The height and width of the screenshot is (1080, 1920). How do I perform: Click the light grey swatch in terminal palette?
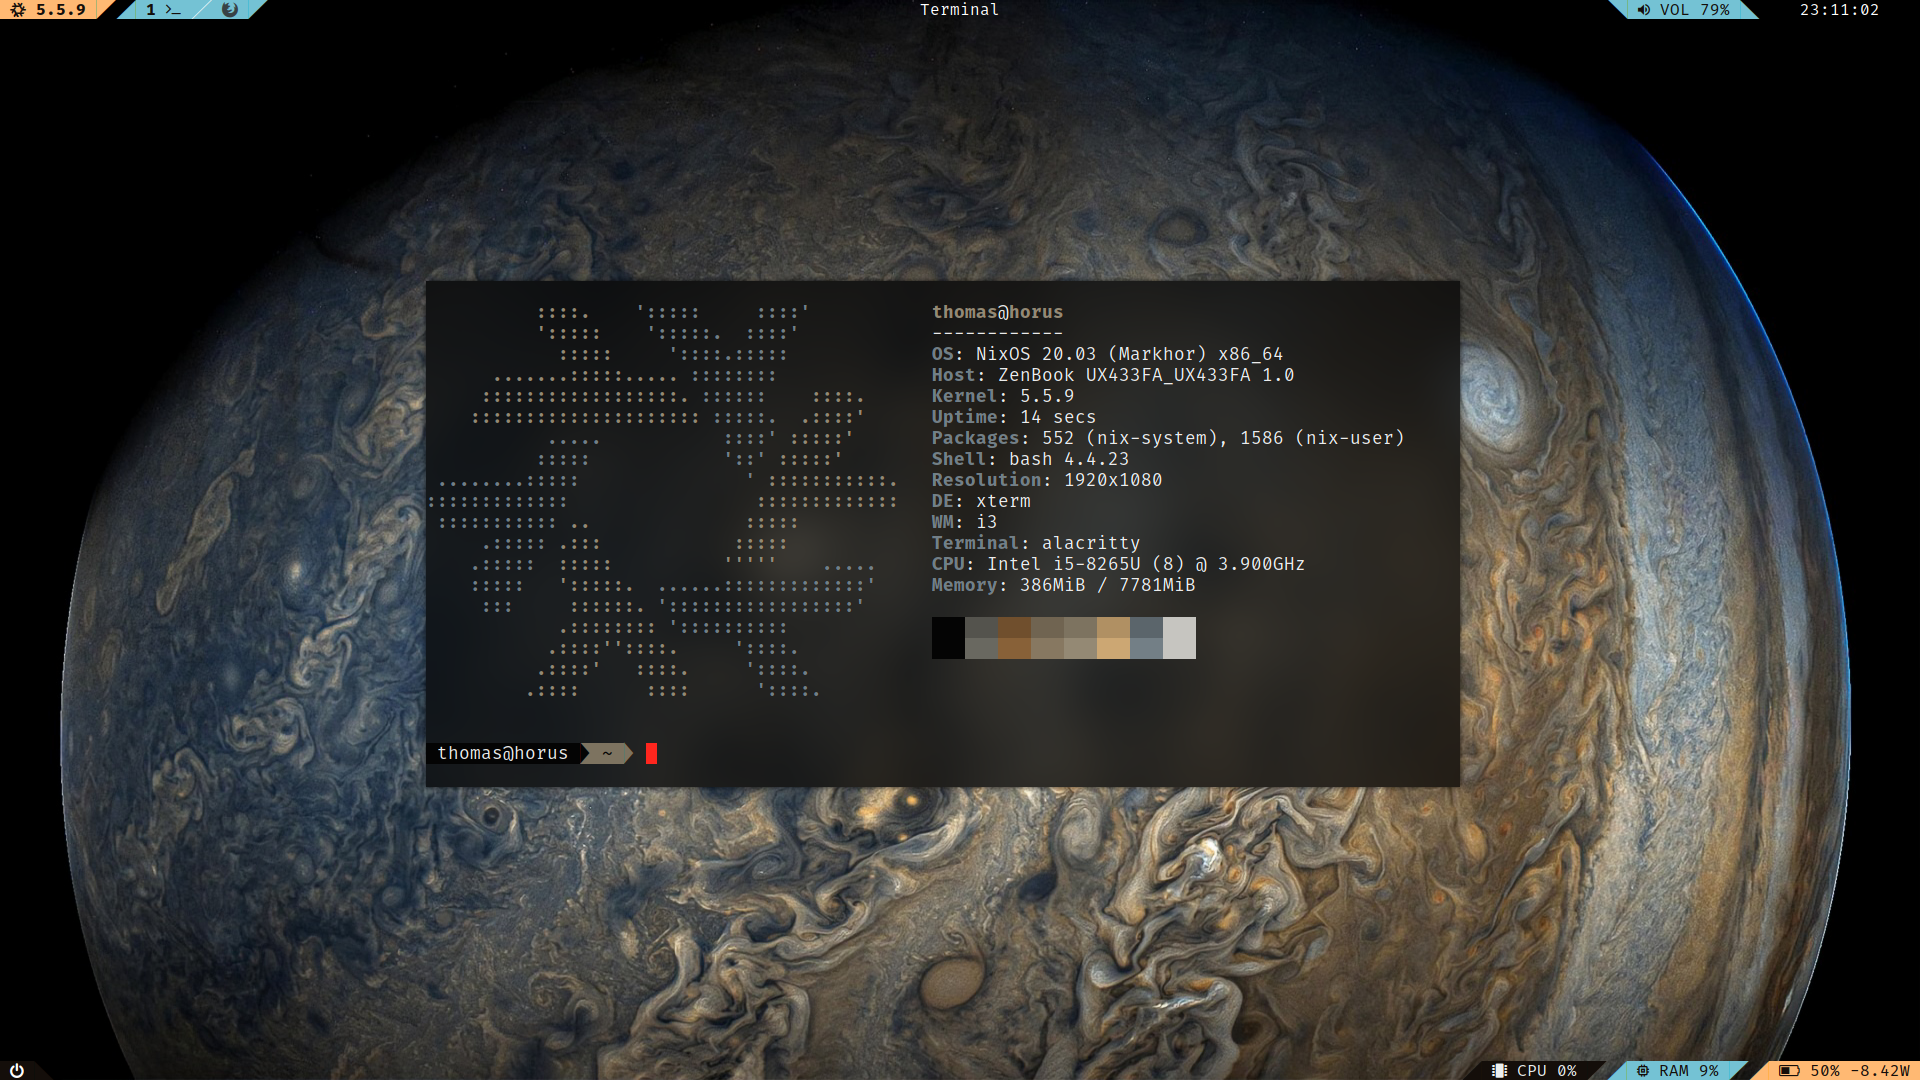[1179, 638]
